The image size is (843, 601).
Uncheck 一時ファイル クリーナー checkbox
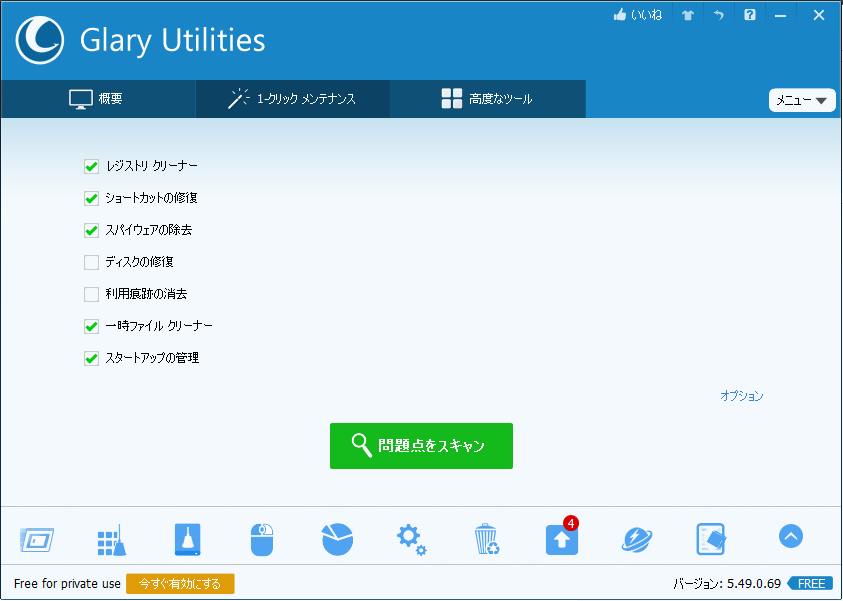tap(91, 326)
